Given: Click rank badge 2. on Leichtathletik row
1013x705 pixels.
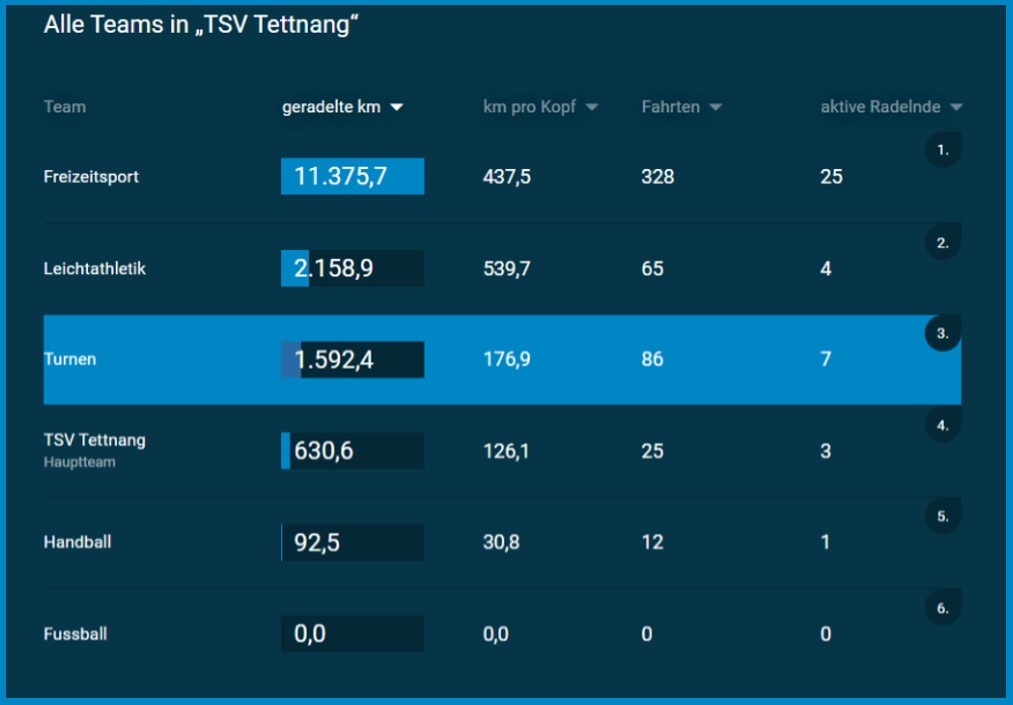Looking at the screenshot, I should tap(943, 242).
